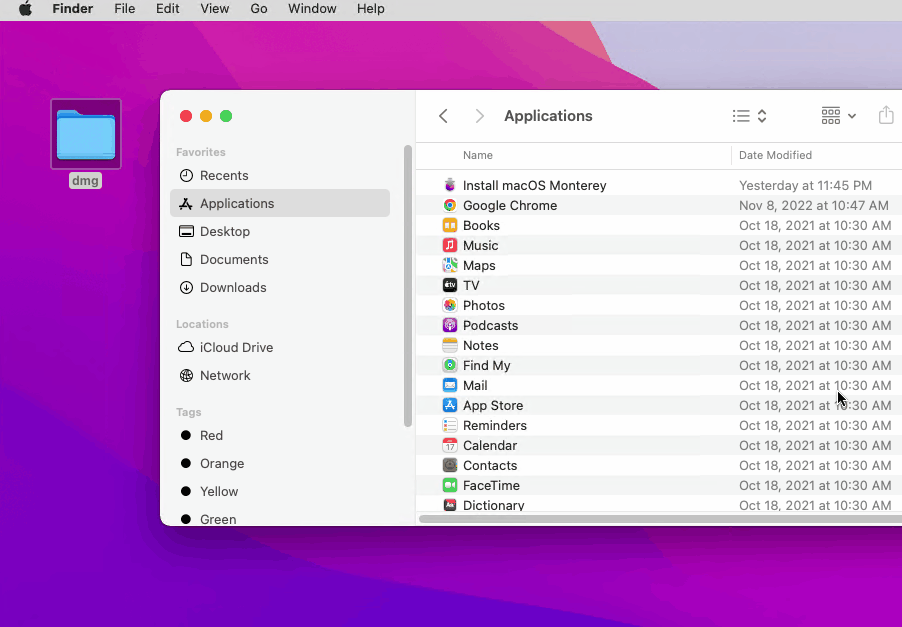This screenshot has width=902, height=627.
Task: Click the file list horizontal scrollbar
Action: (660, 519)
